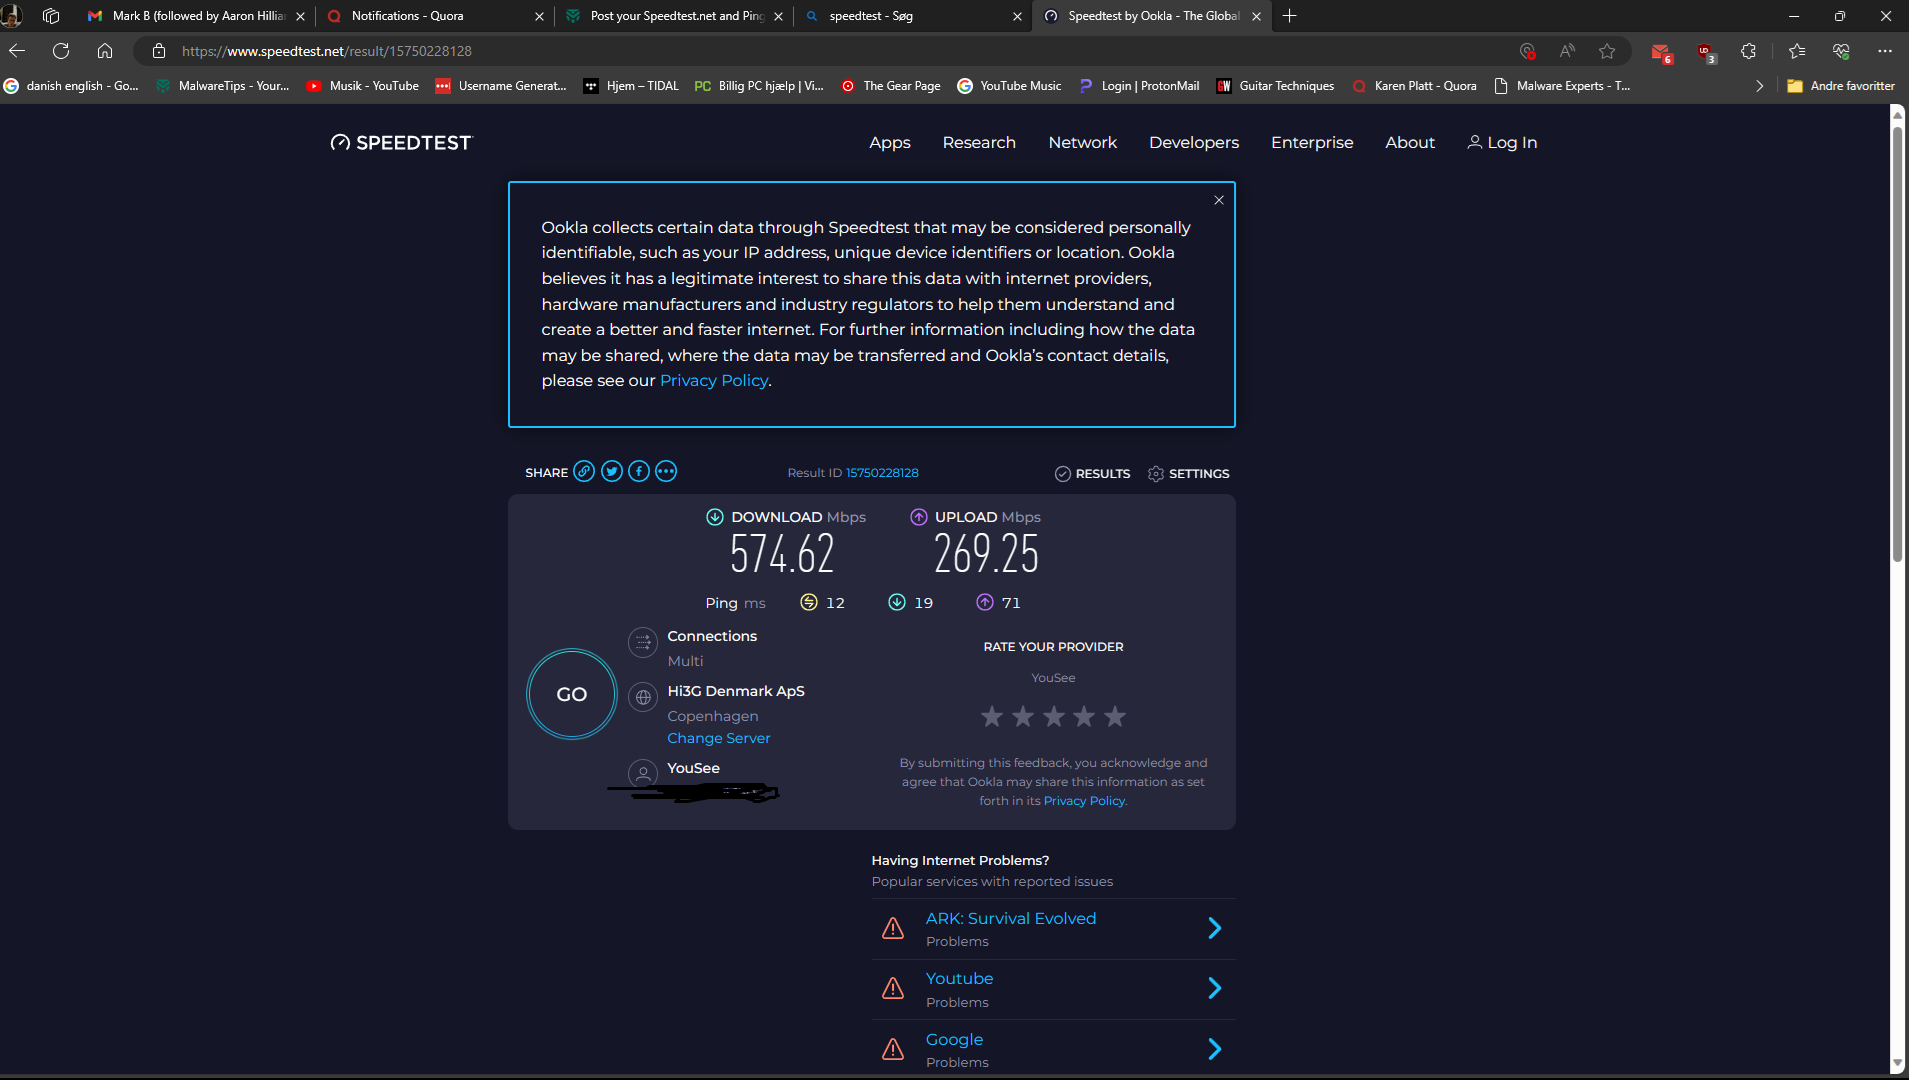Screen dimensions: 1920x1080
Task: Share result via Facebook icon
Action: click(x=639, y=472)
